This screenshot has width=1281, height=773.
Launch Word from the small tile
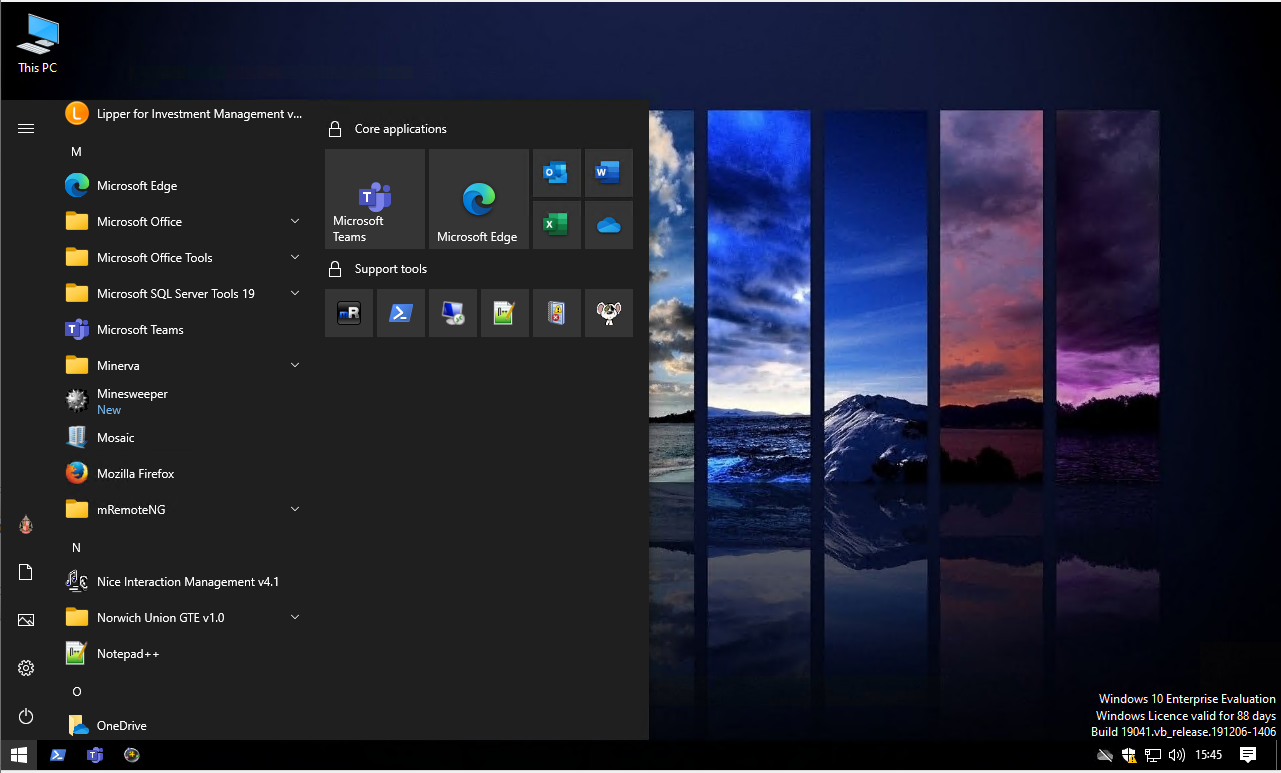click(608, 173)
